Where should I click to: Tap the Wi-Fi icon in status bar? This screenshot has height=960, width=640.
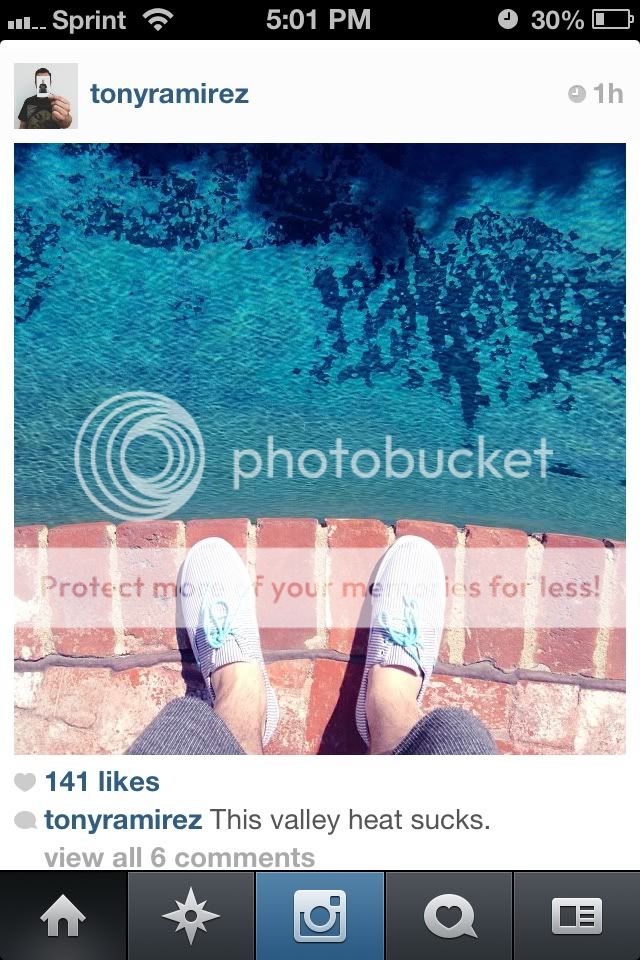(x=157, y=20)
